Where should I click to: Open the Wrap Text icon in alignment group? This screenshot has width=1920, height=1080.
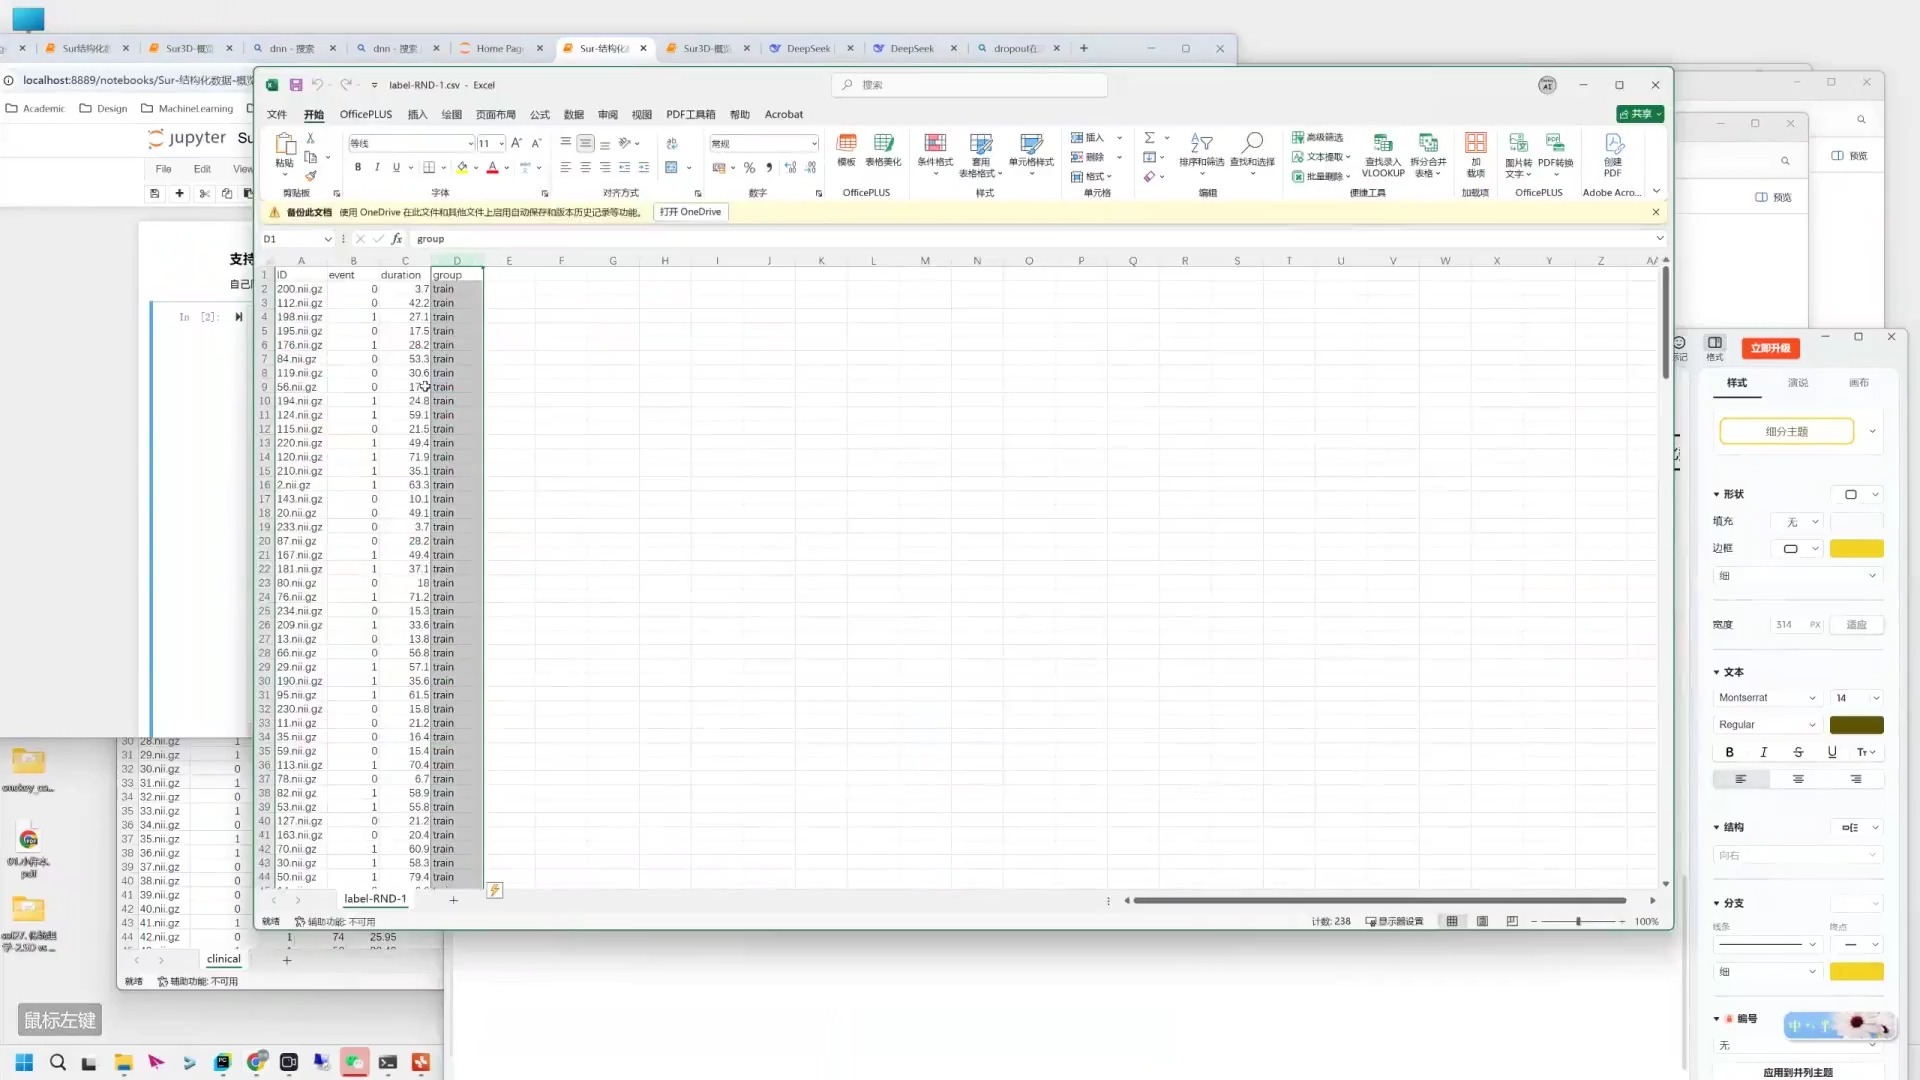point(672,143)
